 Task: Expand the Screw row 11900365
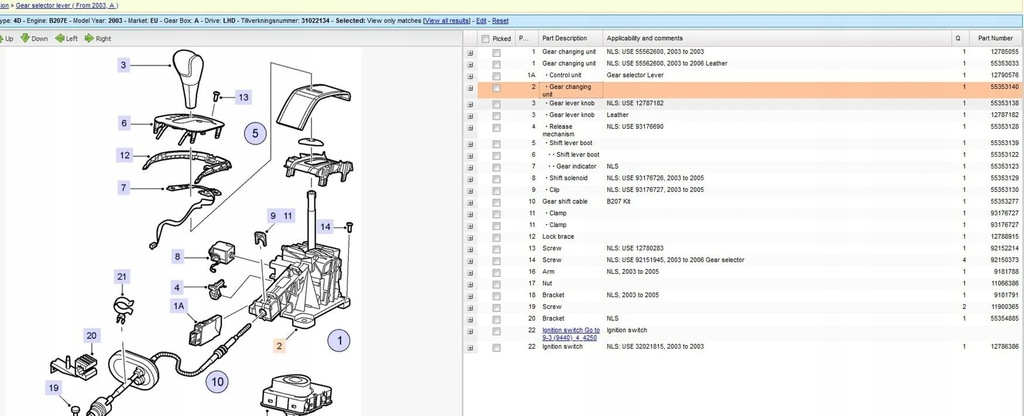[470, 308]
